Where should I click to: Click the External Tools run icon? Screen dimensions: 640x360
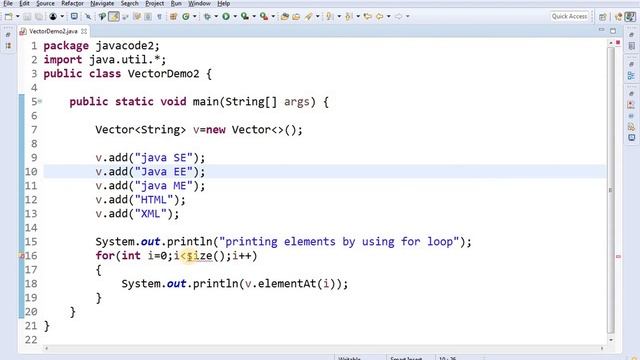[x=264, y=16]
